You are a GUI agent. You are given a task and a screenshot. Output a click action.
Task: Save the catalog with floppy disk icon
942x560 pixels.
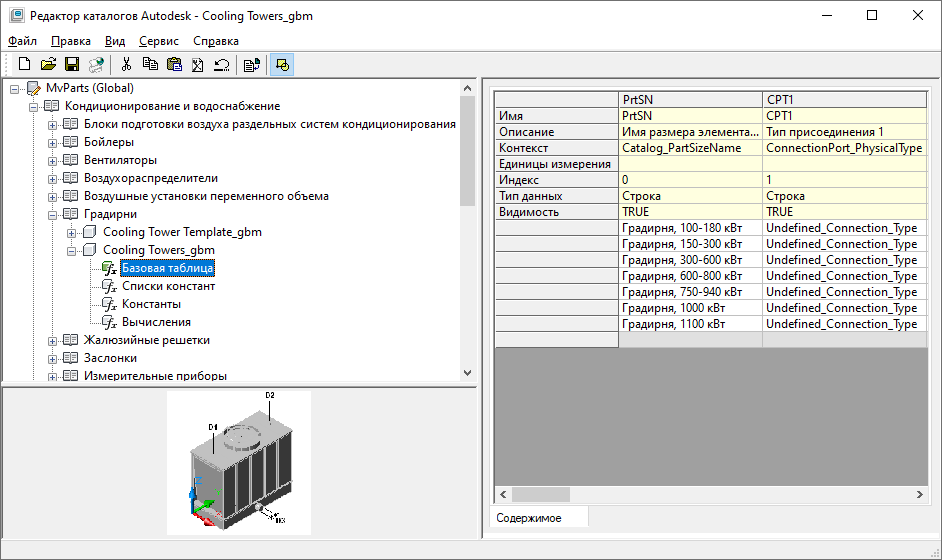pos(72,64)
